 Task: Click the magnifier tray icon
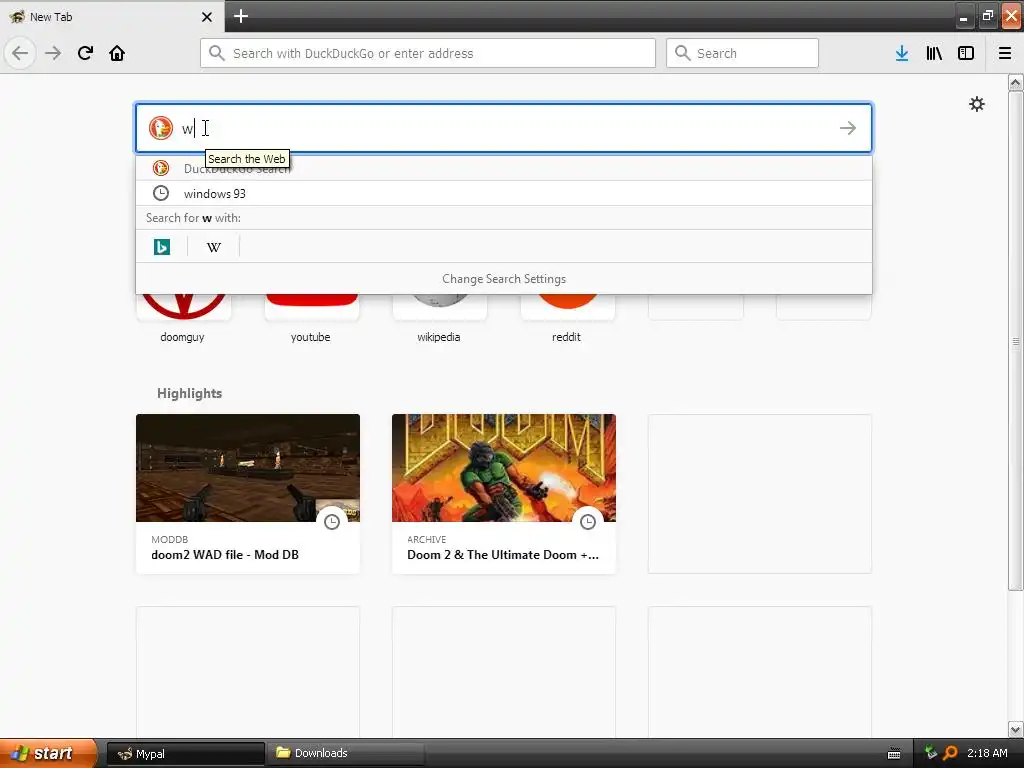[950, 753]
